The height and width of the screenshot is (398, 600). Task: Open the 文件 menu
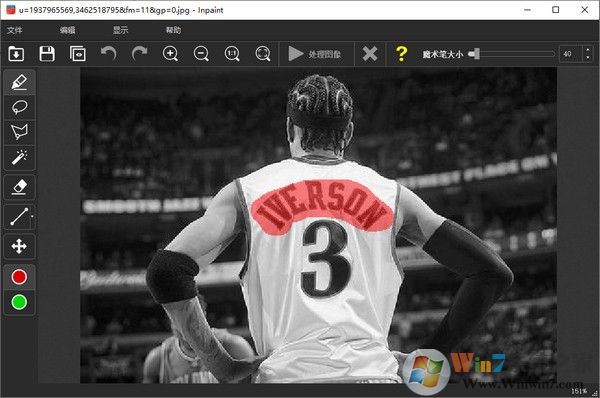[15, 30]
